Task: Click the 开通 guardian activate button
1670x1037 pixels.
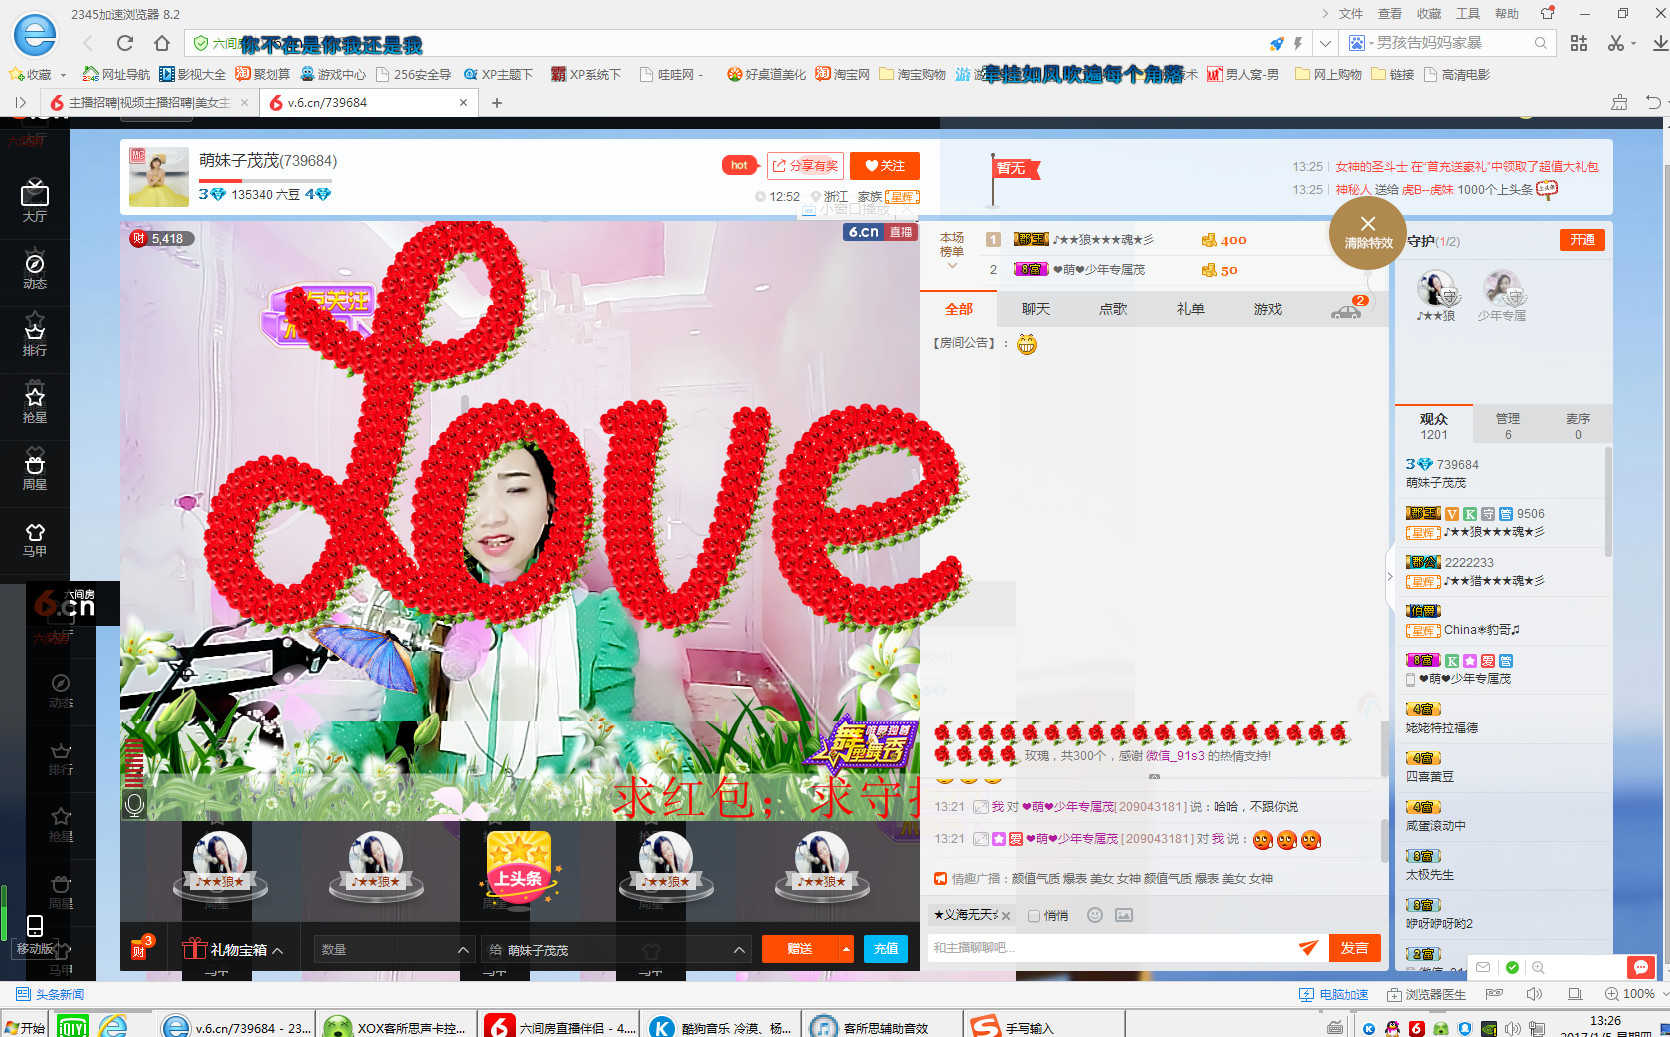Action: click(1582, 240)
